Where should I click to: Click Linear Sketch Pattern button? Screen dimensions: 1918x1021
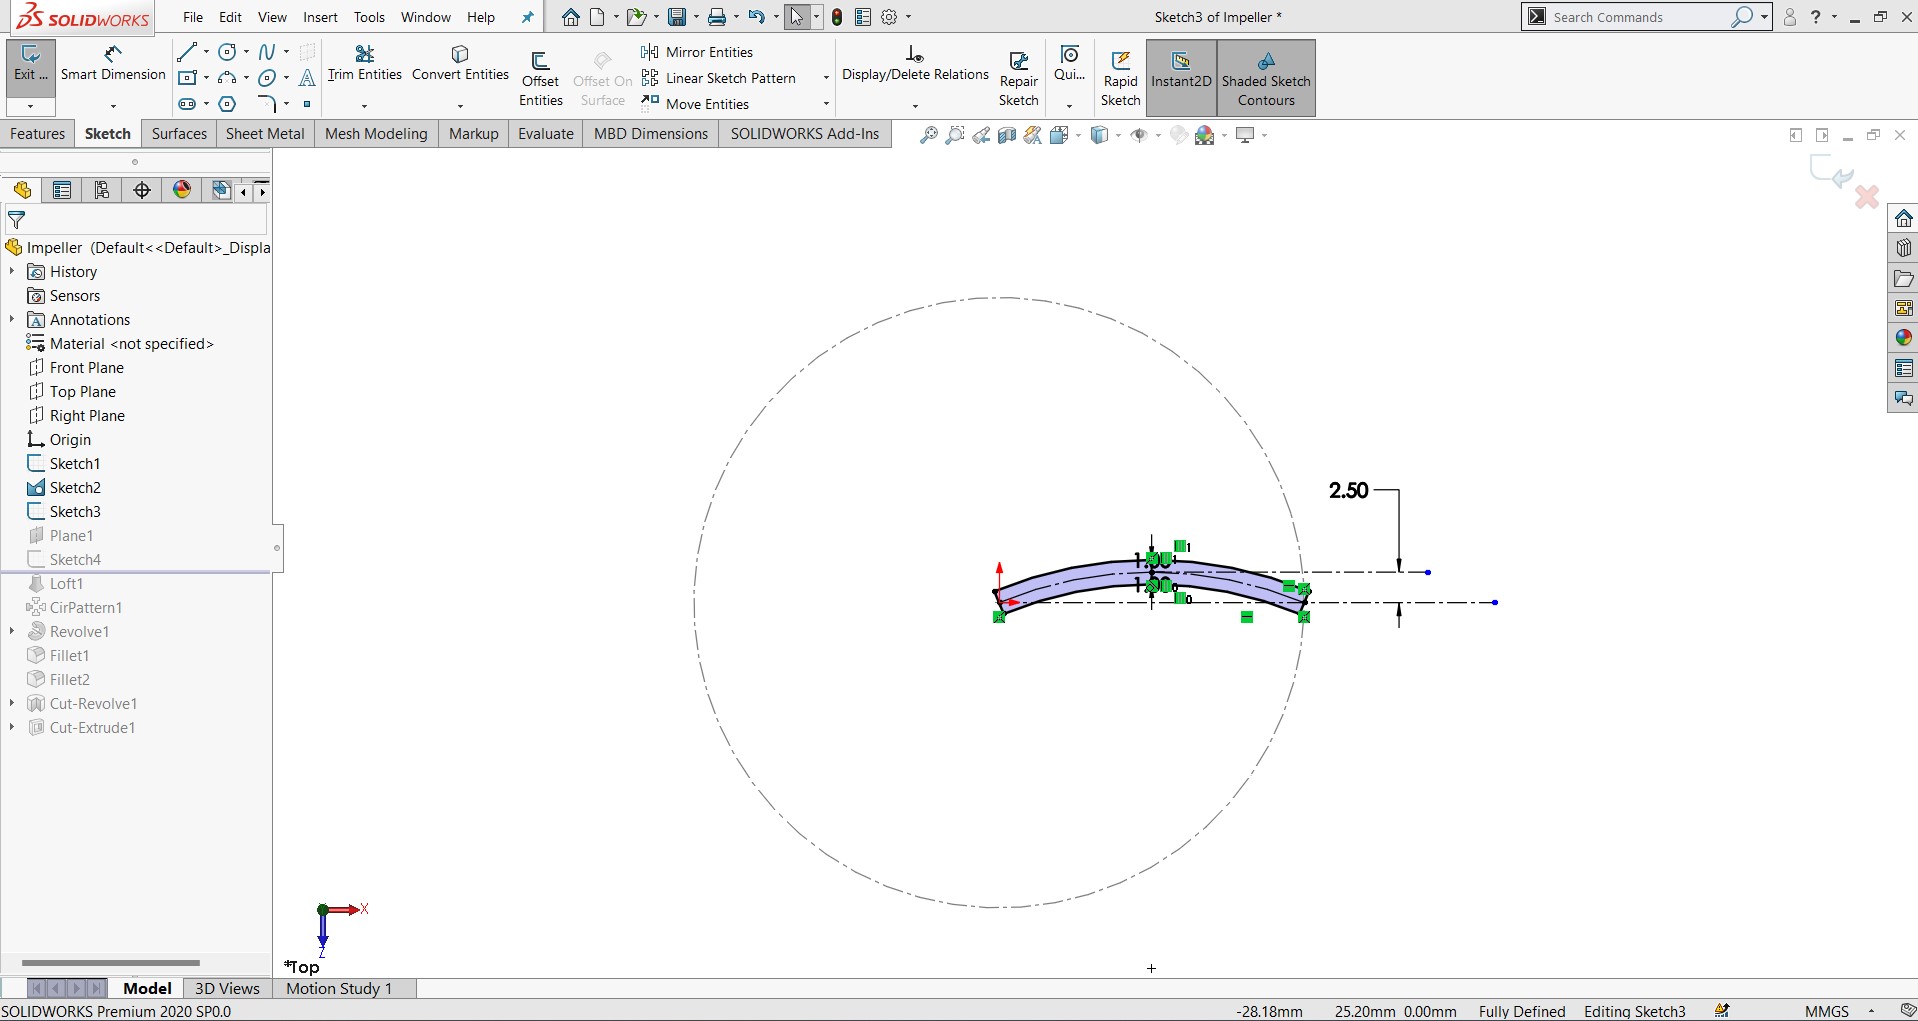[x=719, y=78]
